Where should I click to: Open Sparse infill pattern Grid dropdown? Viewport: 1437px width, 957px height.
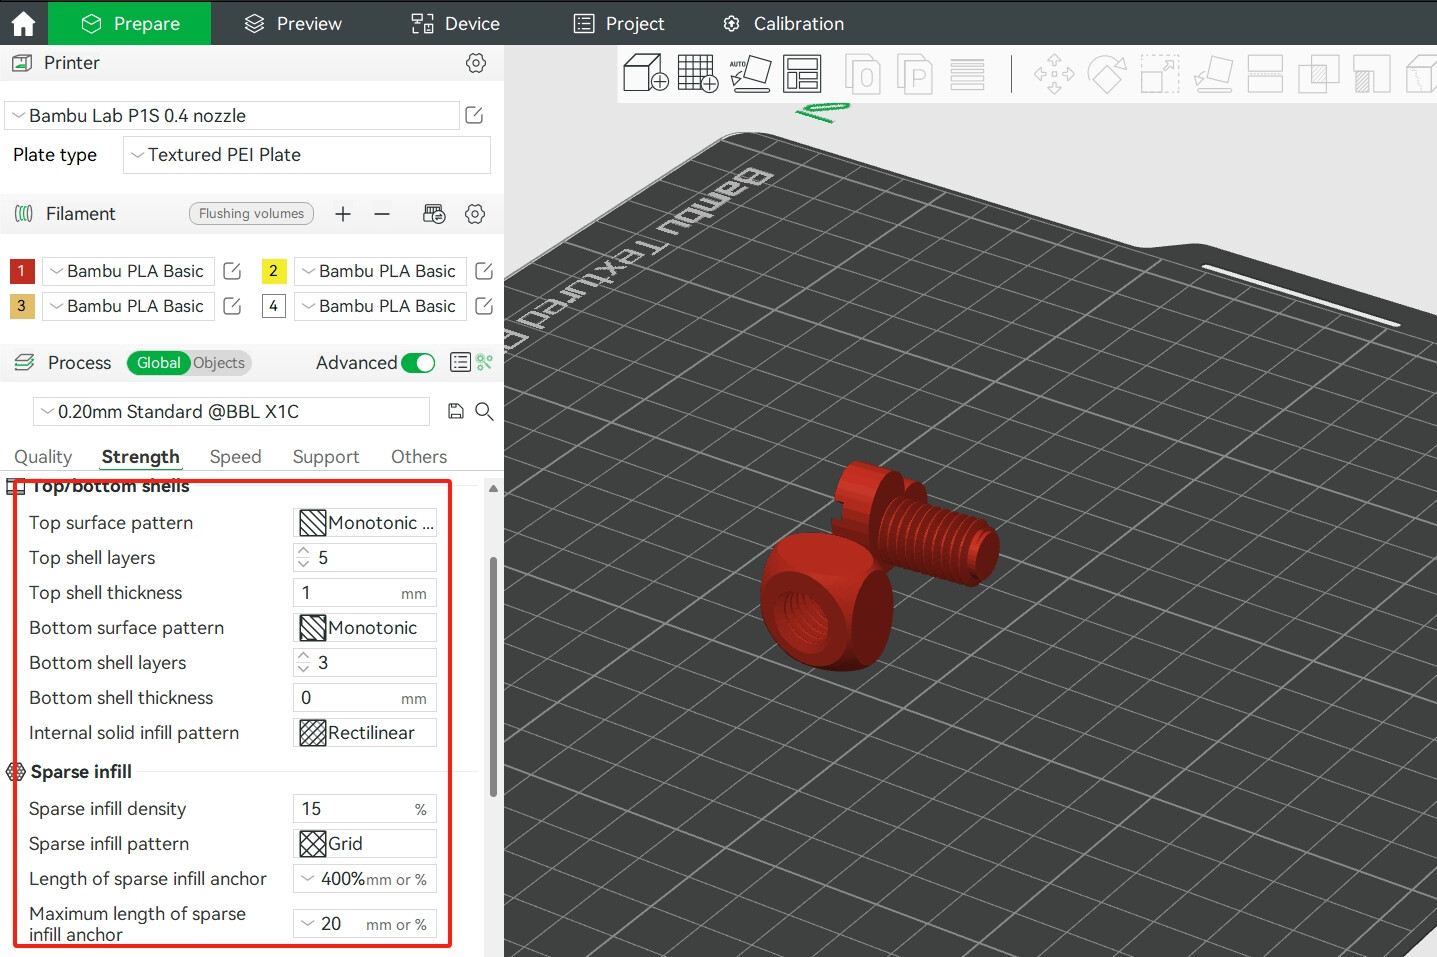point(365,844)
